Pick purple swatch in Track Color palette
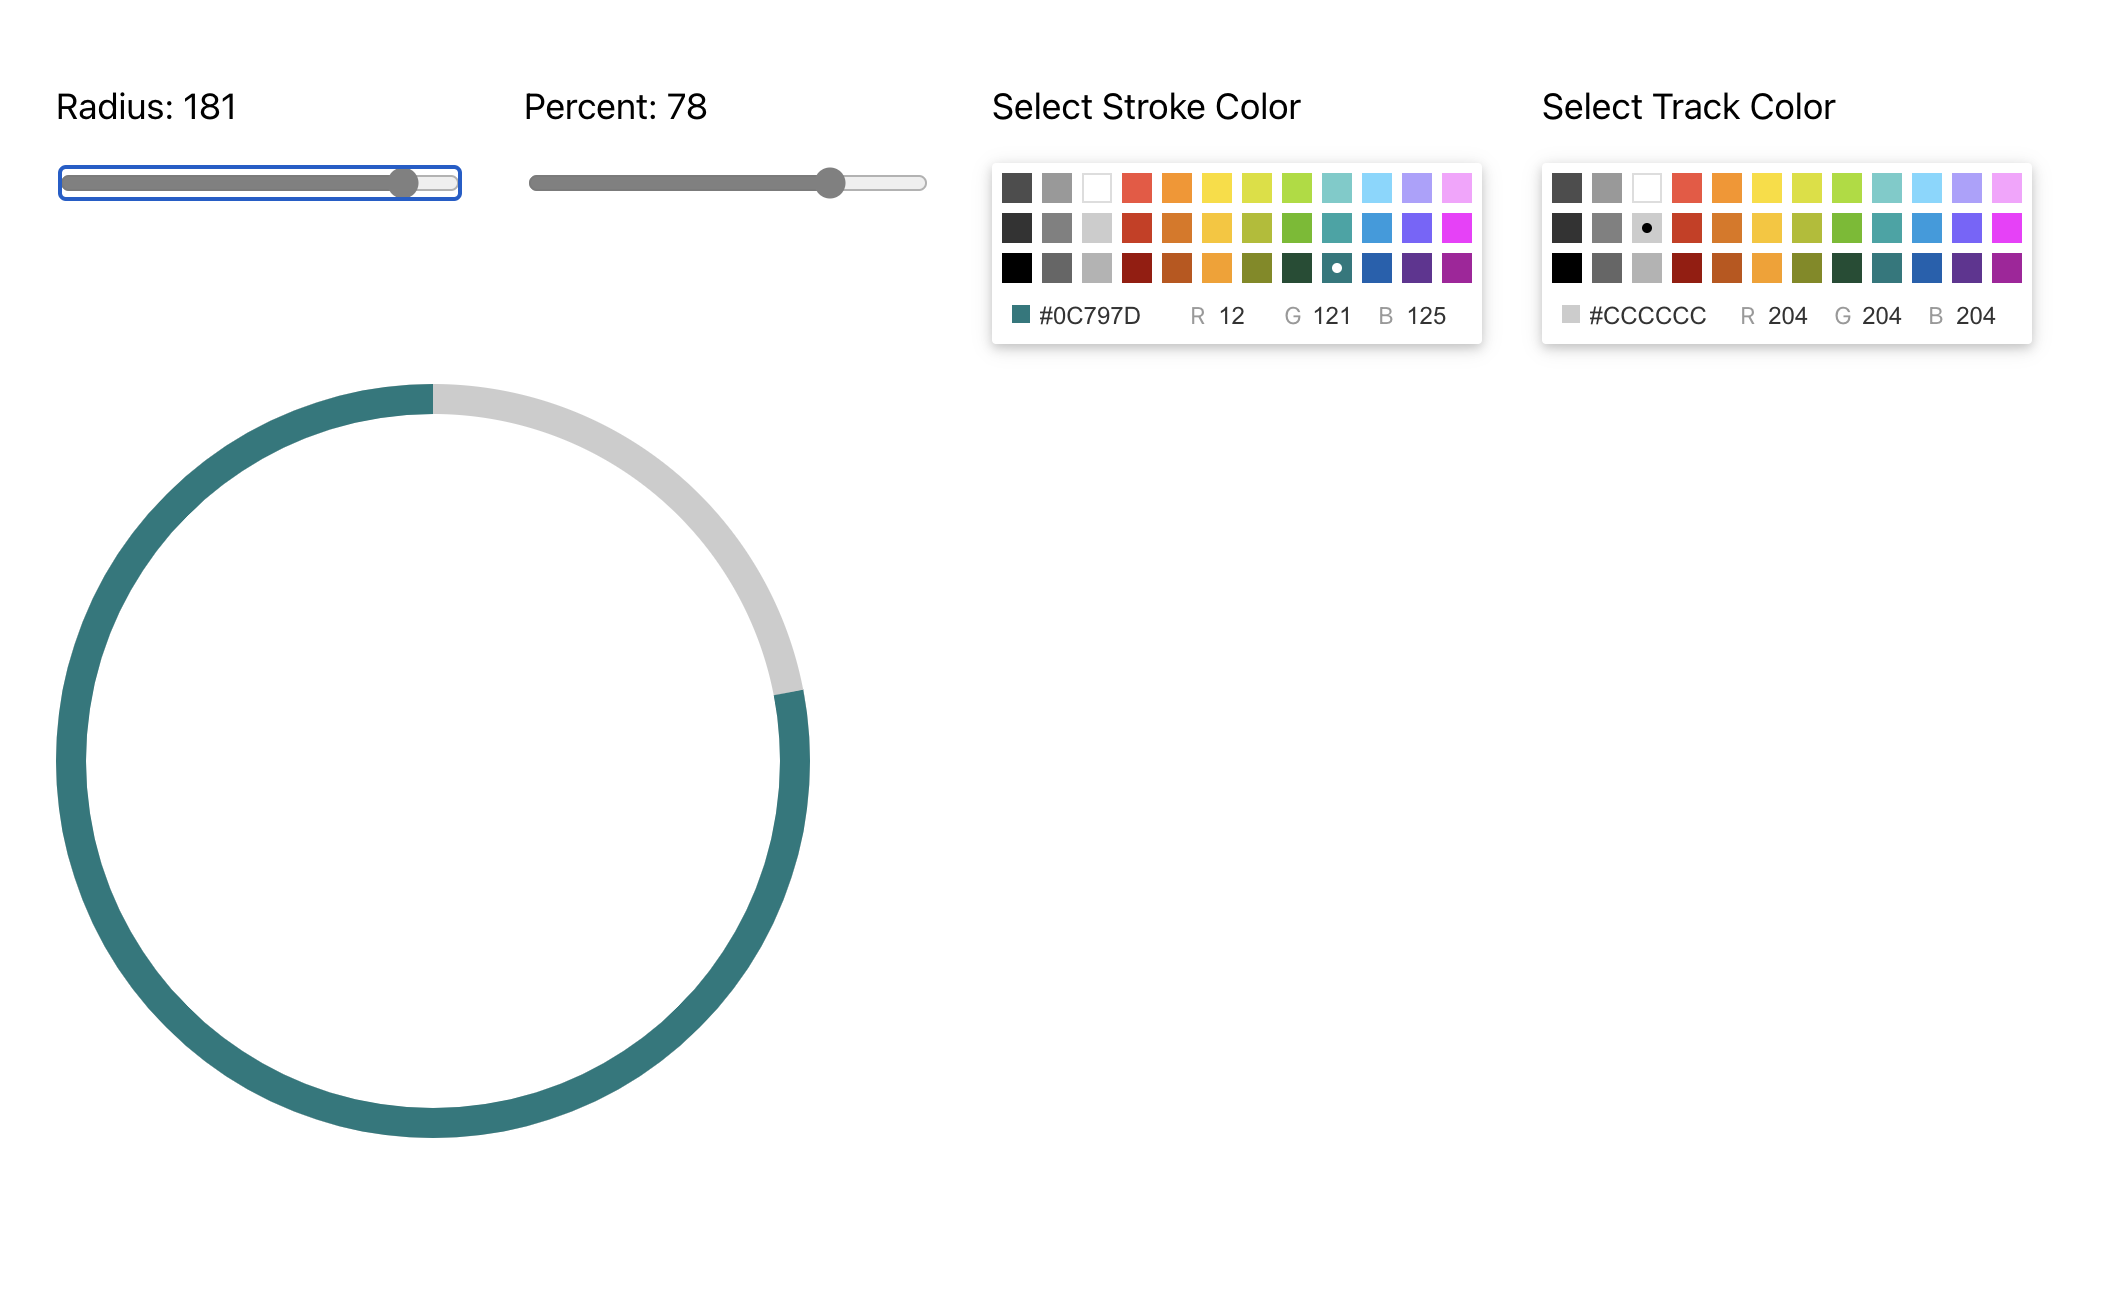2126x1310 pixels. (x=1966, y=268)
